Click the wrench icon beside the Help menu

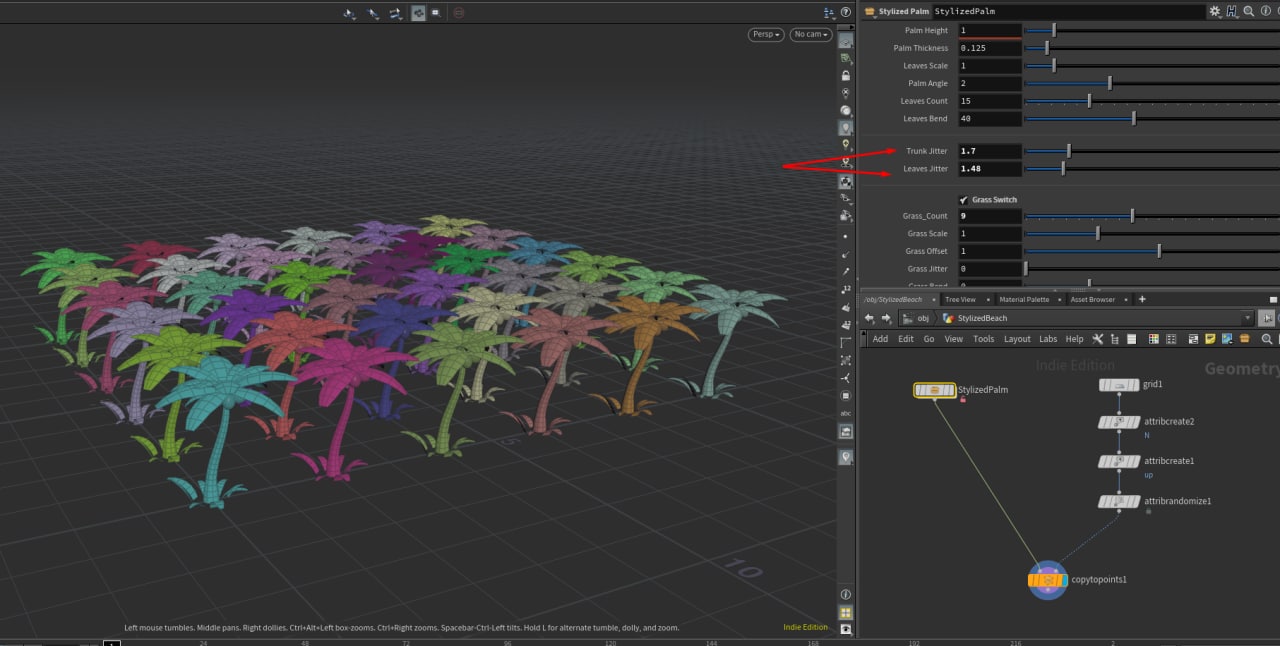[1097, 339]
